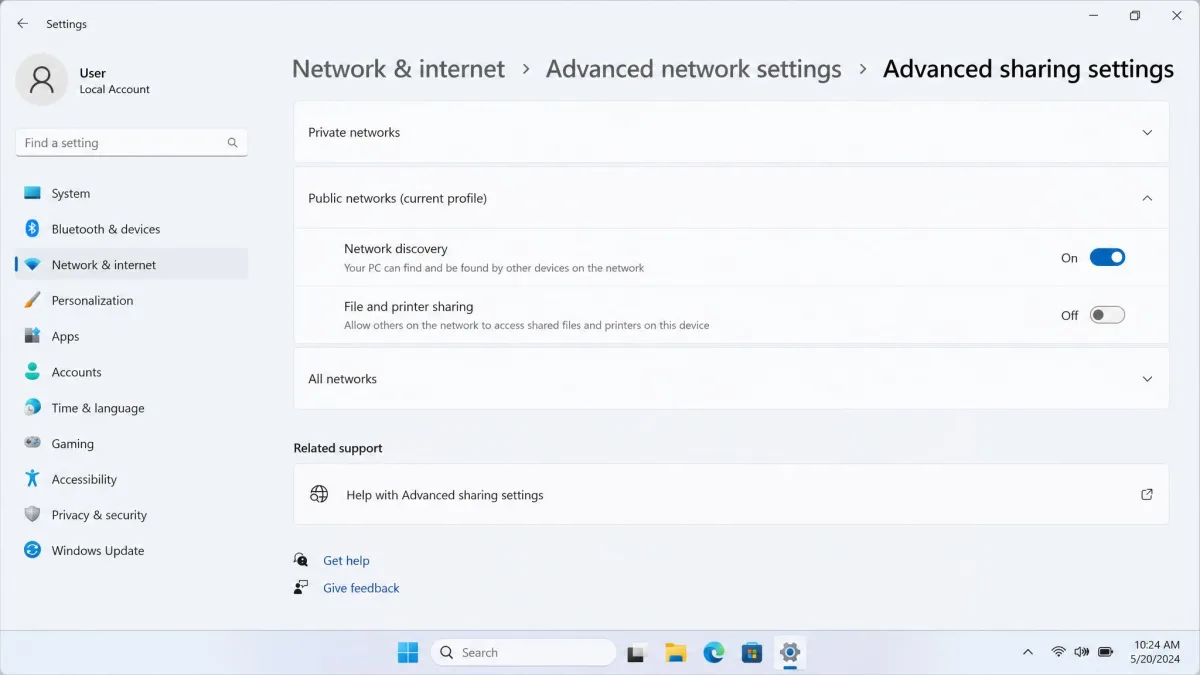This screenshot has width=1200, height=675.
Task: Click the Time & language globe icon
Action: click(32, 408)
